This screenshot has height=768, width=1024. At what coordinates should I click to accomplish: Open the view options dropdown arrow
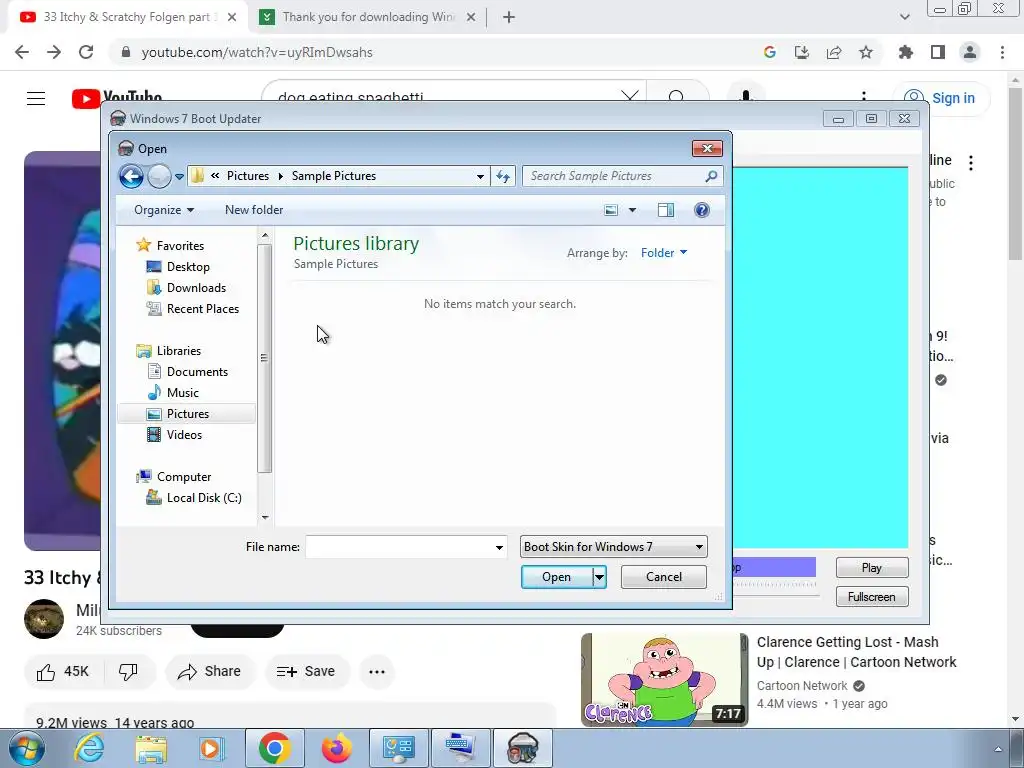pos(632,210)
